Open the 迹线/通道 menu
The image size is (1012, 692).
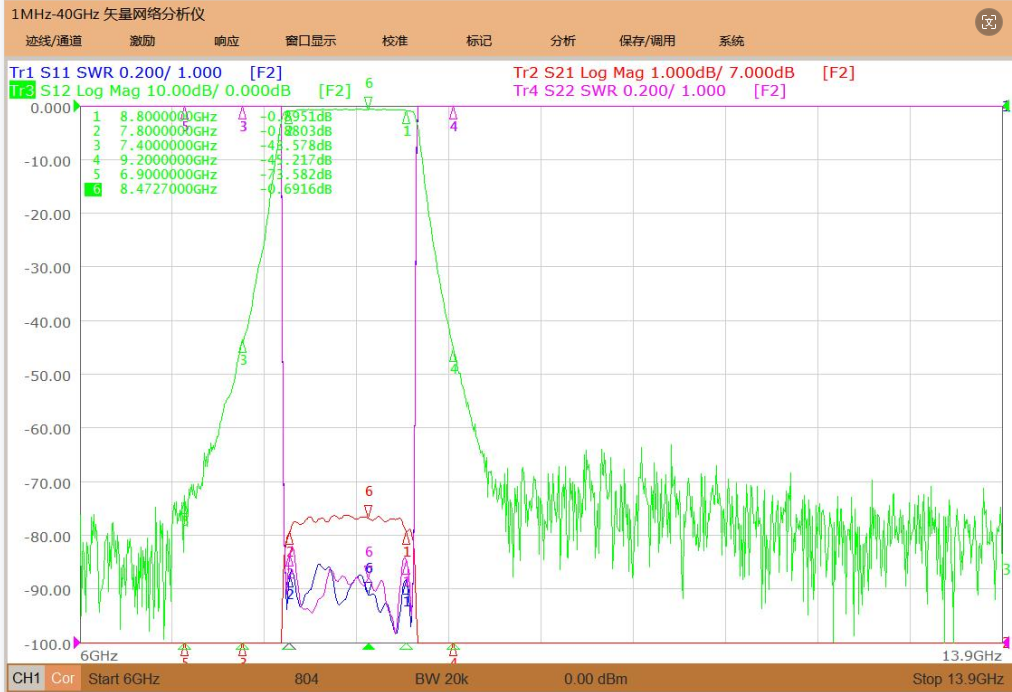[x=54, y=41]
